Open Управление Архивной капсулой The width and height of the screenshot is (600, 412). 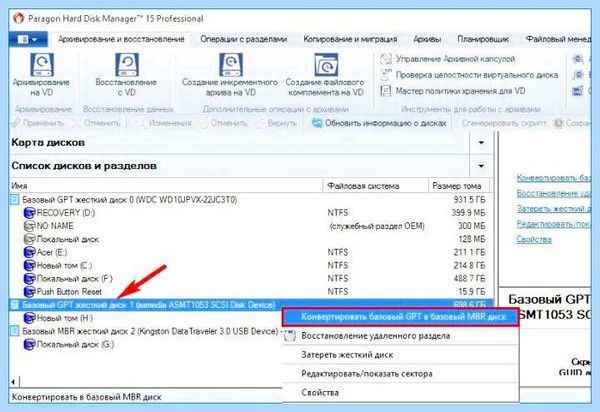(x=448, y=59)
